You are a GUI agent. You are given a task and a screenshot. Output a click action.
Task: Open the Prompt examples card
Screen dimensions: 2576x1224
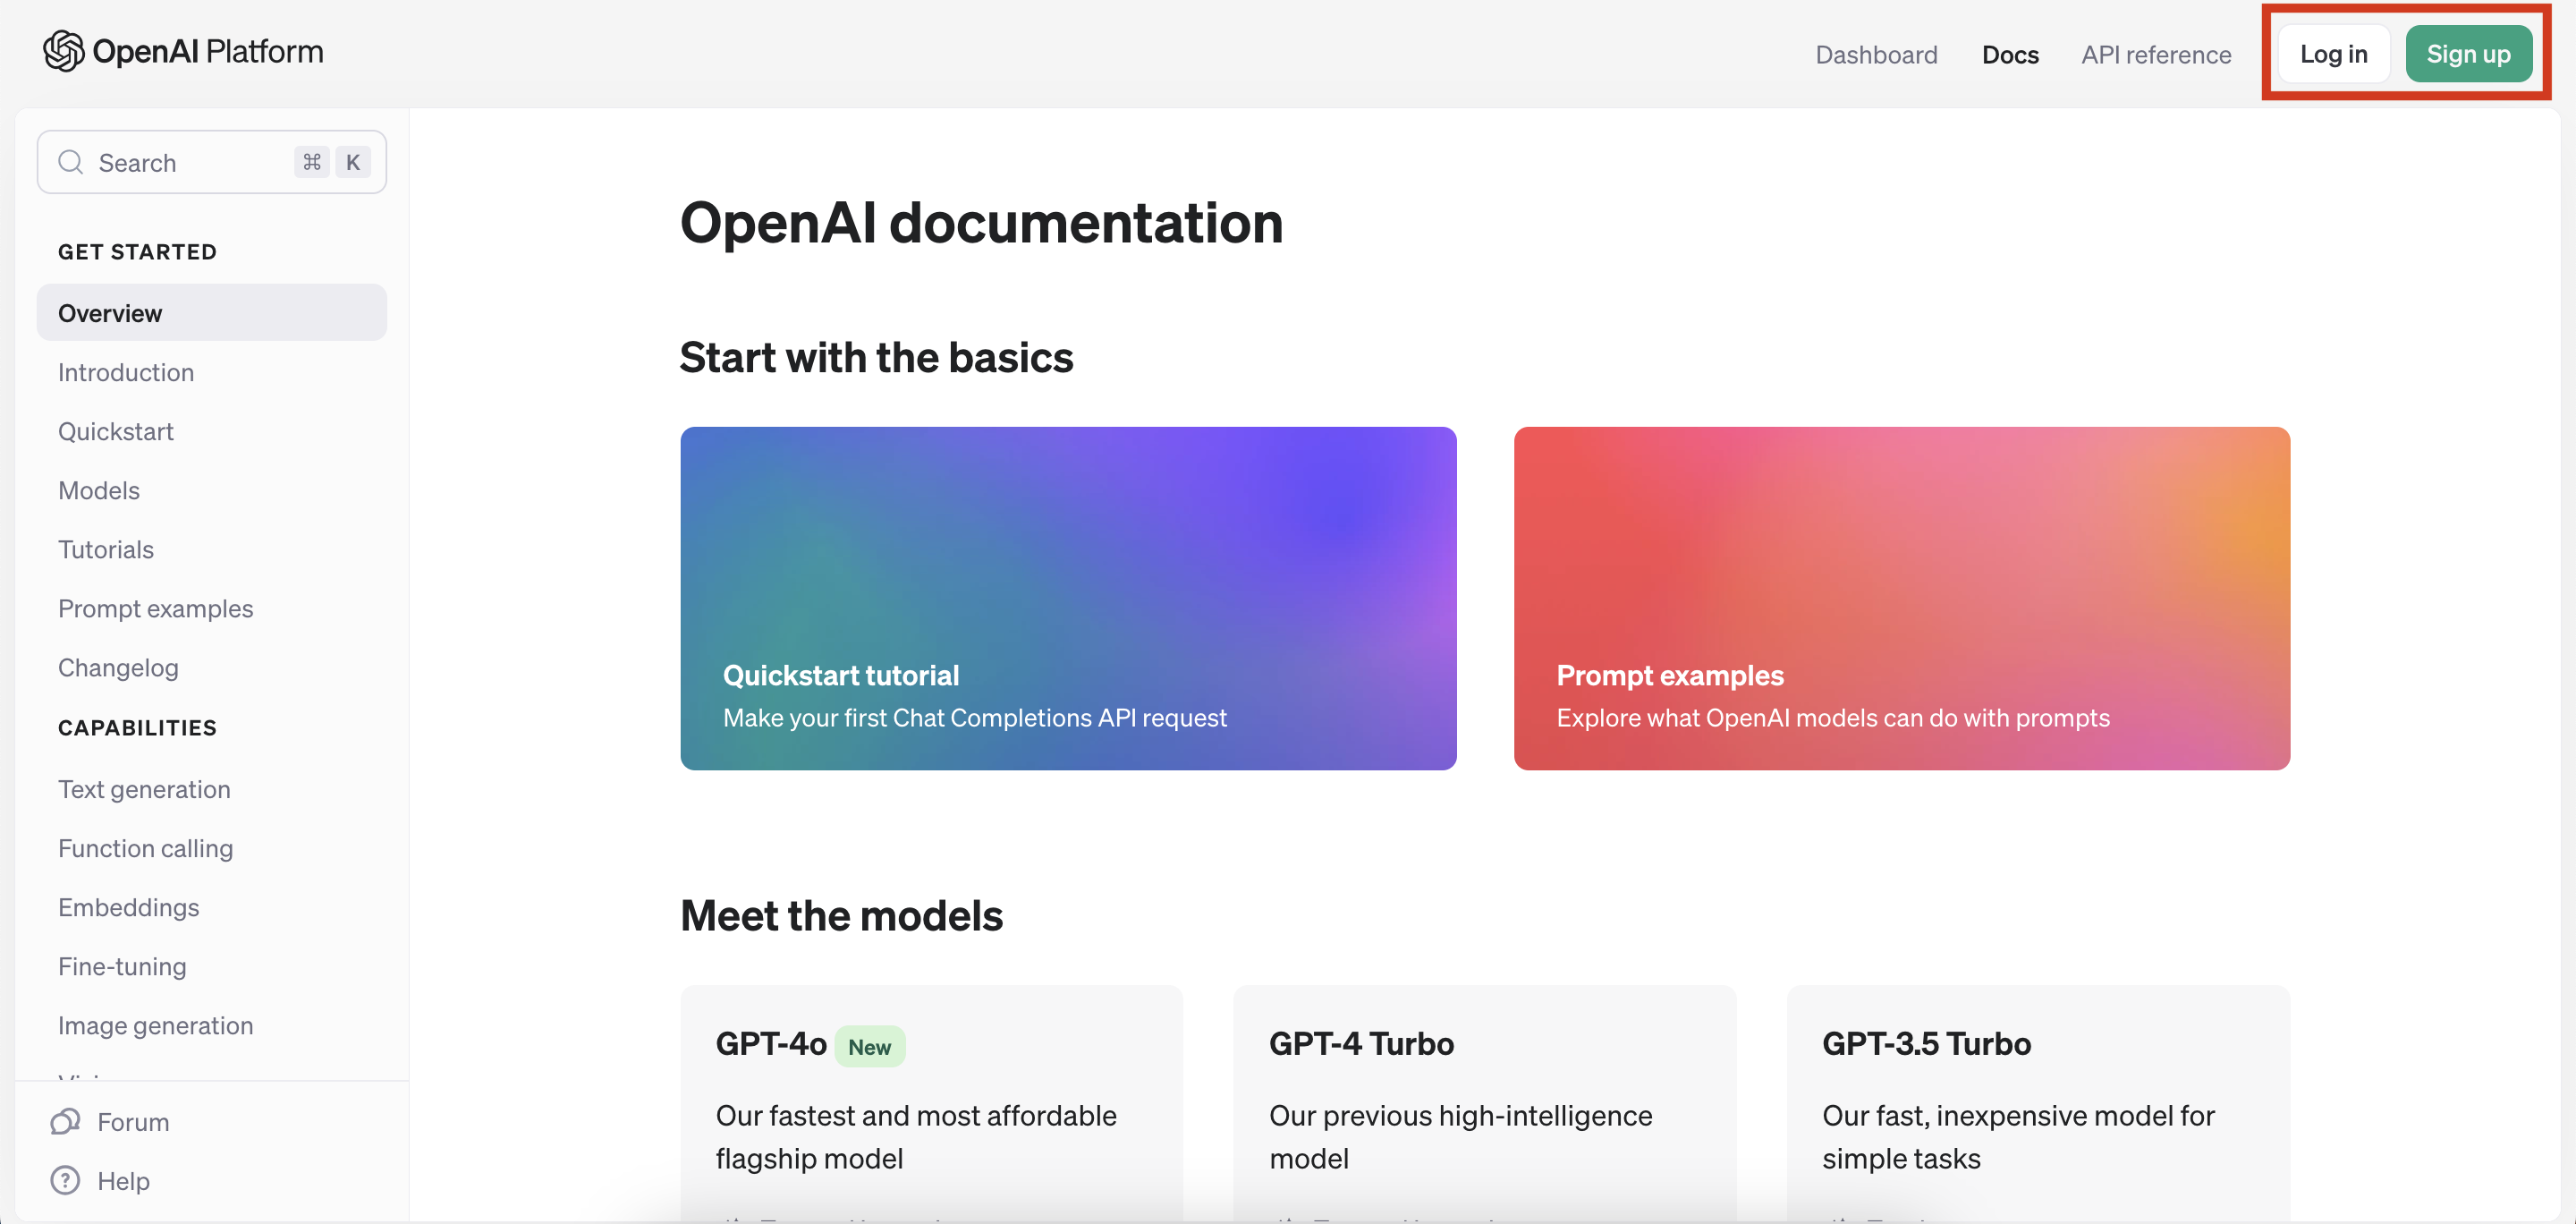click(1900, 598)
